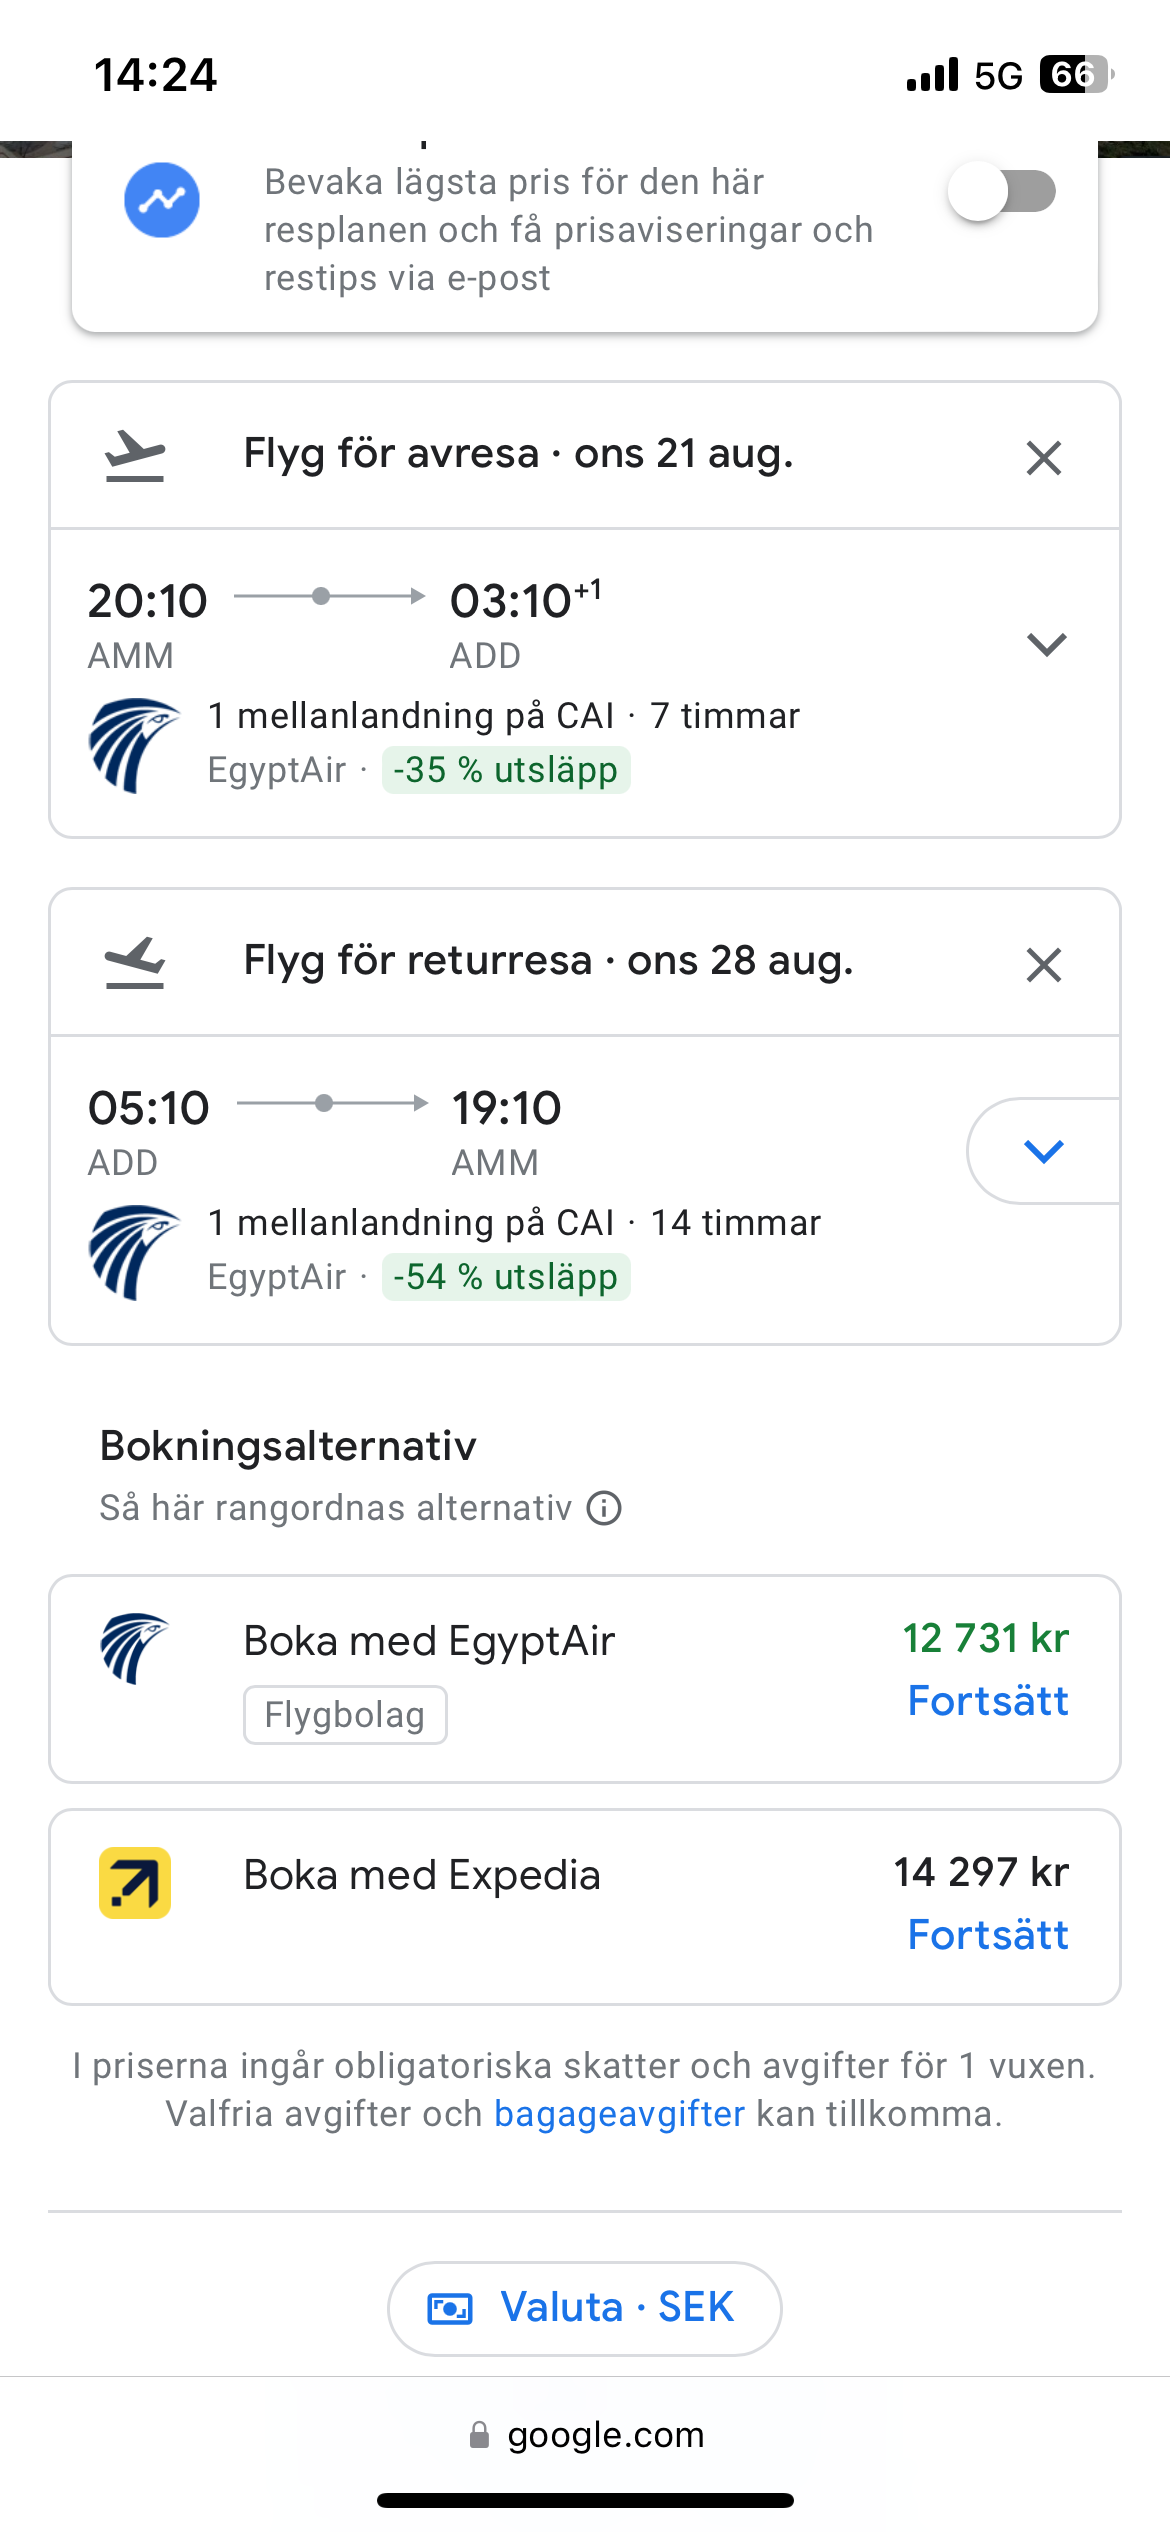Tap the yellow Expedia logo icon
The height and width of the screenshot is (2532, 1170).
click(135, 1883)
